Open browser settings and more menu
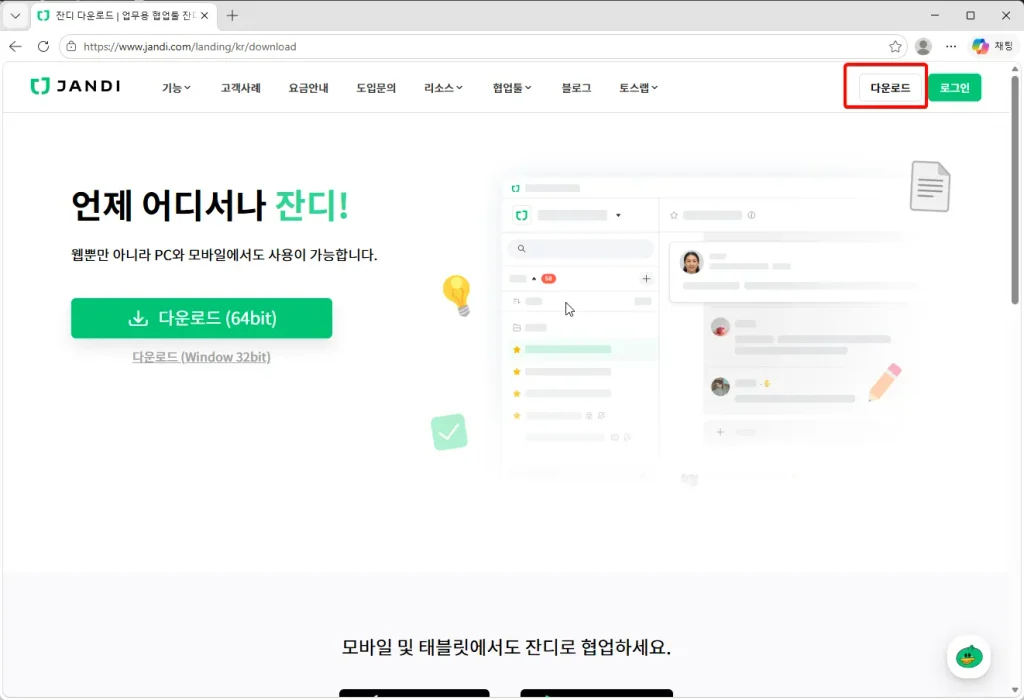The image size is (1024, 700). point(951,46)
